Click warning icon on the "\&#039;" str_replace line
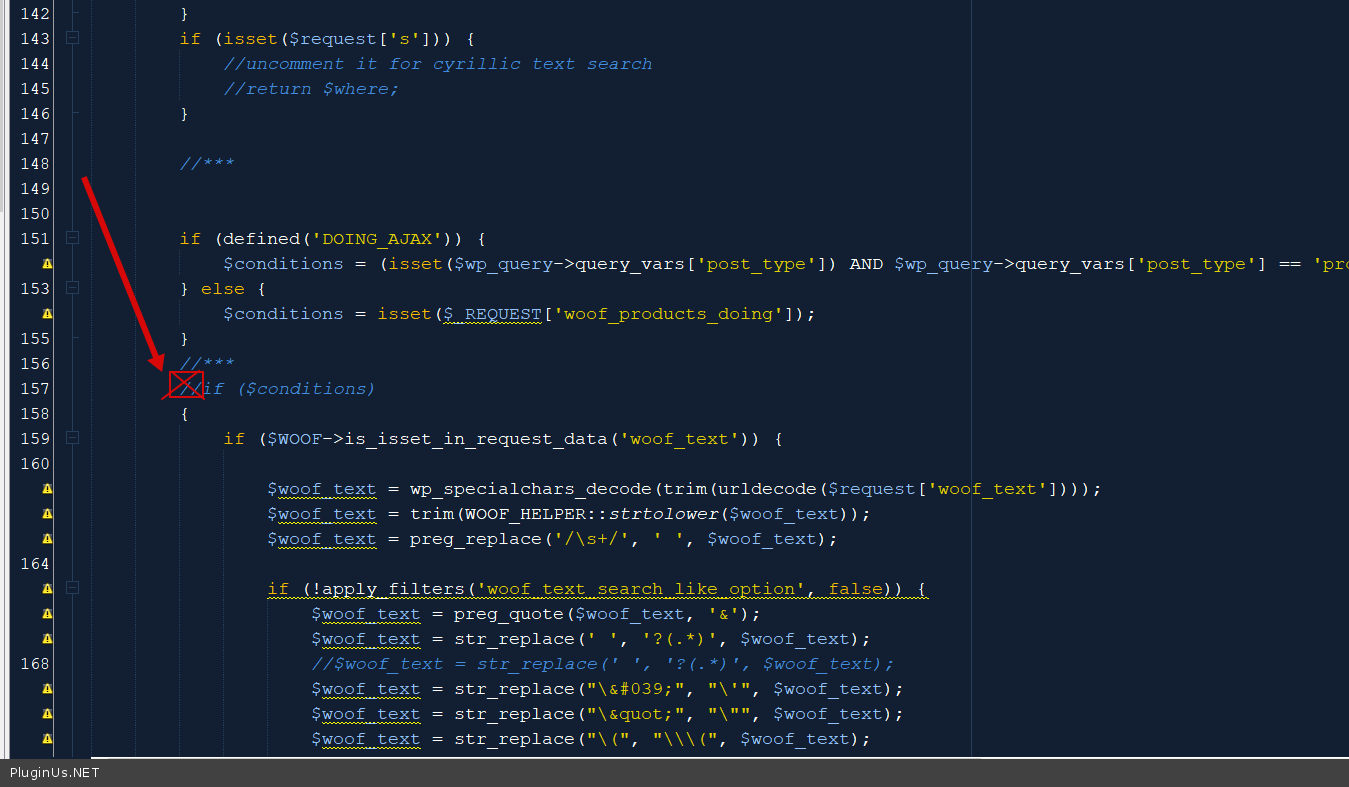The width and height of the screenshot is (1349, 787). (x=47, y=689)
